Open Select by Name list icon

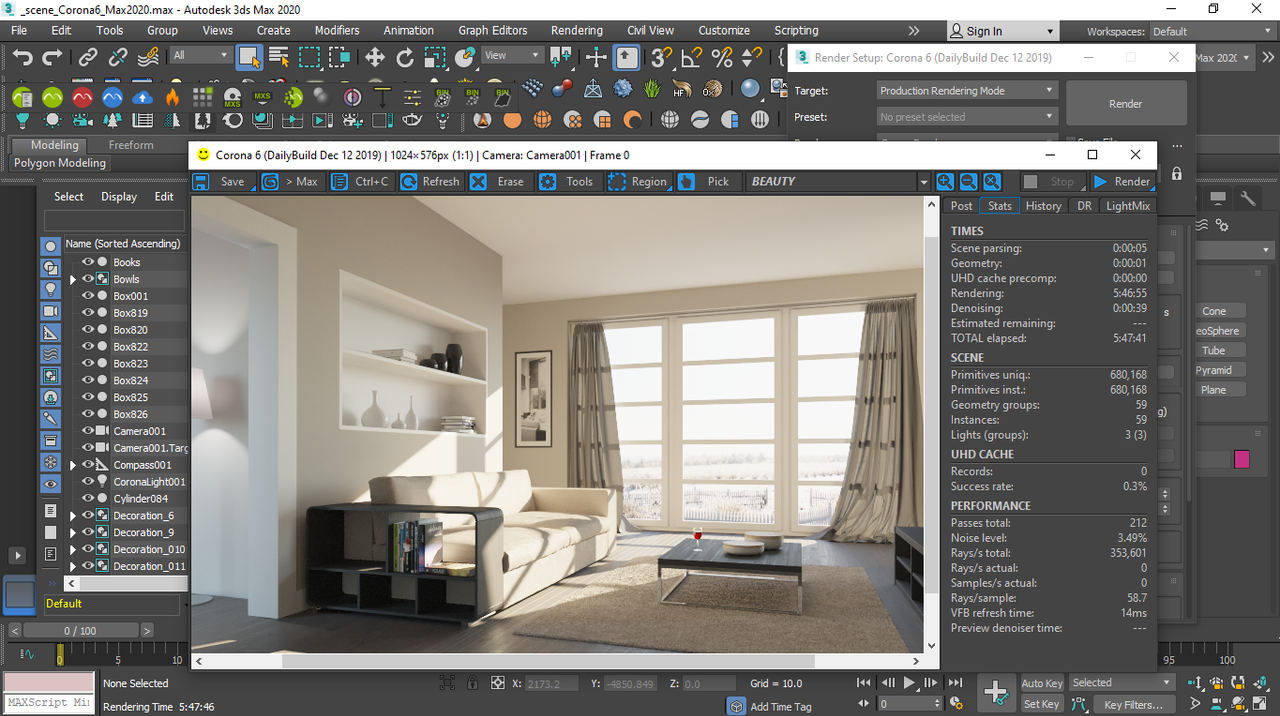279,57
